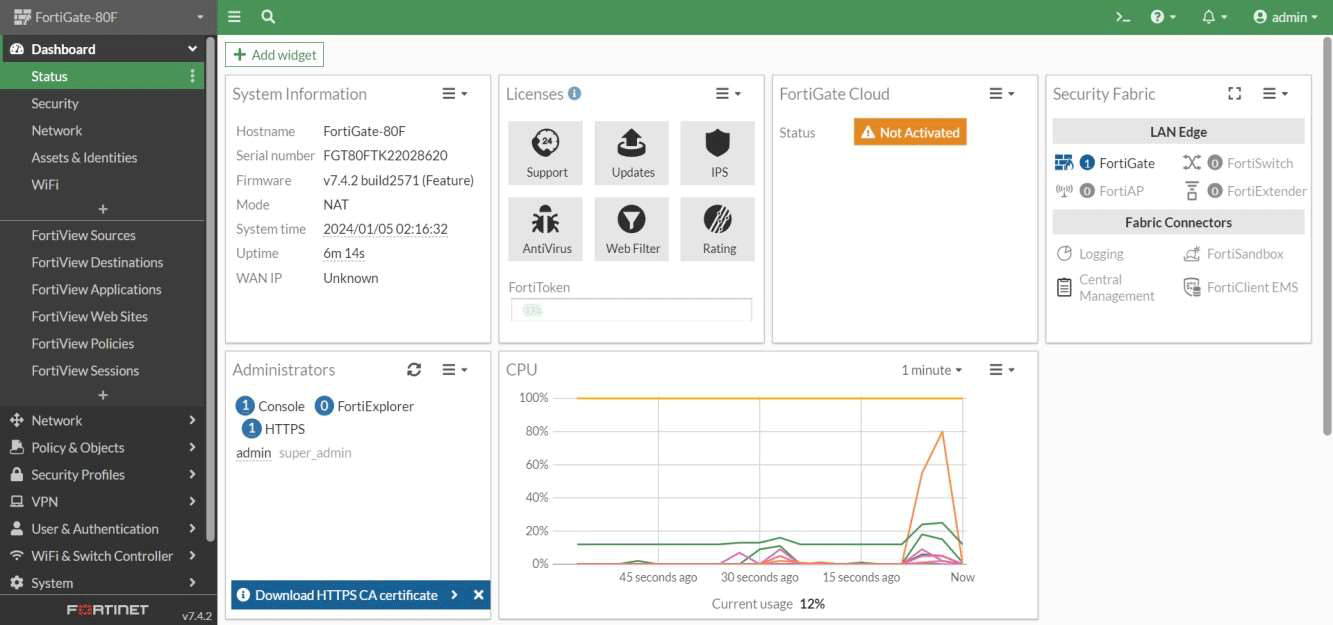Open the CLI console icon
The width and height of the screenshot is (1333, 625).
1123,17
